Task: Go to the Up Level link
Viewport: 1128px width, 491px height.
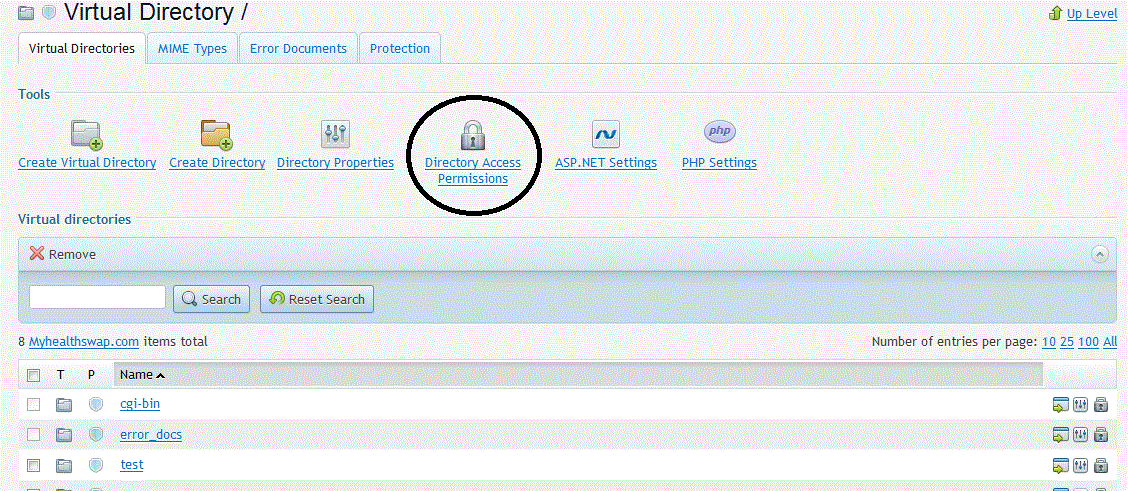Action: (1092, 14)
